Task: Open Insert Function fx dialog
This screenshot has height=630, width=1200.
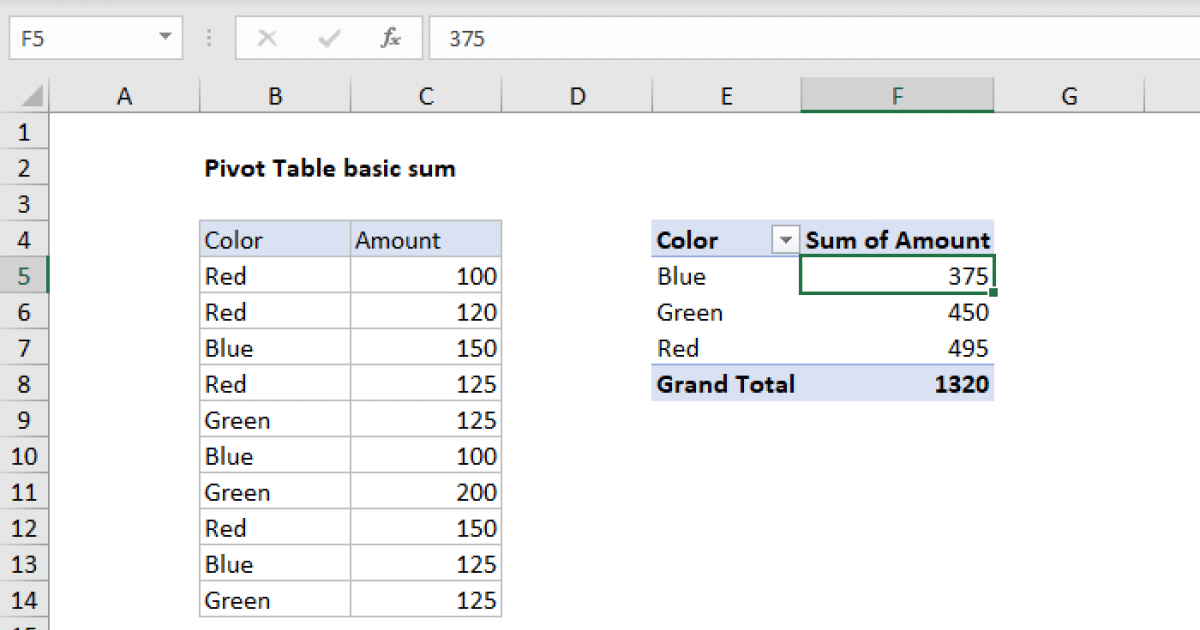Action: 390,39
